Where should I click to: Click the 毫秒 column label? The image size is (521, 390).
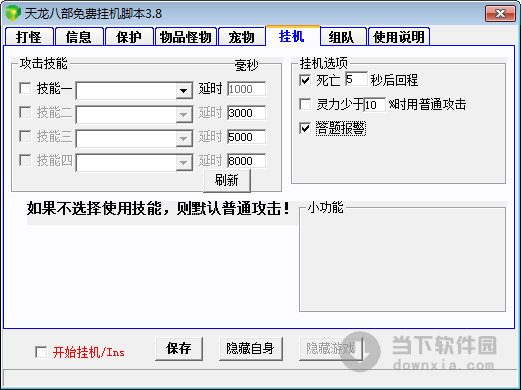click(x=246, y=65)
